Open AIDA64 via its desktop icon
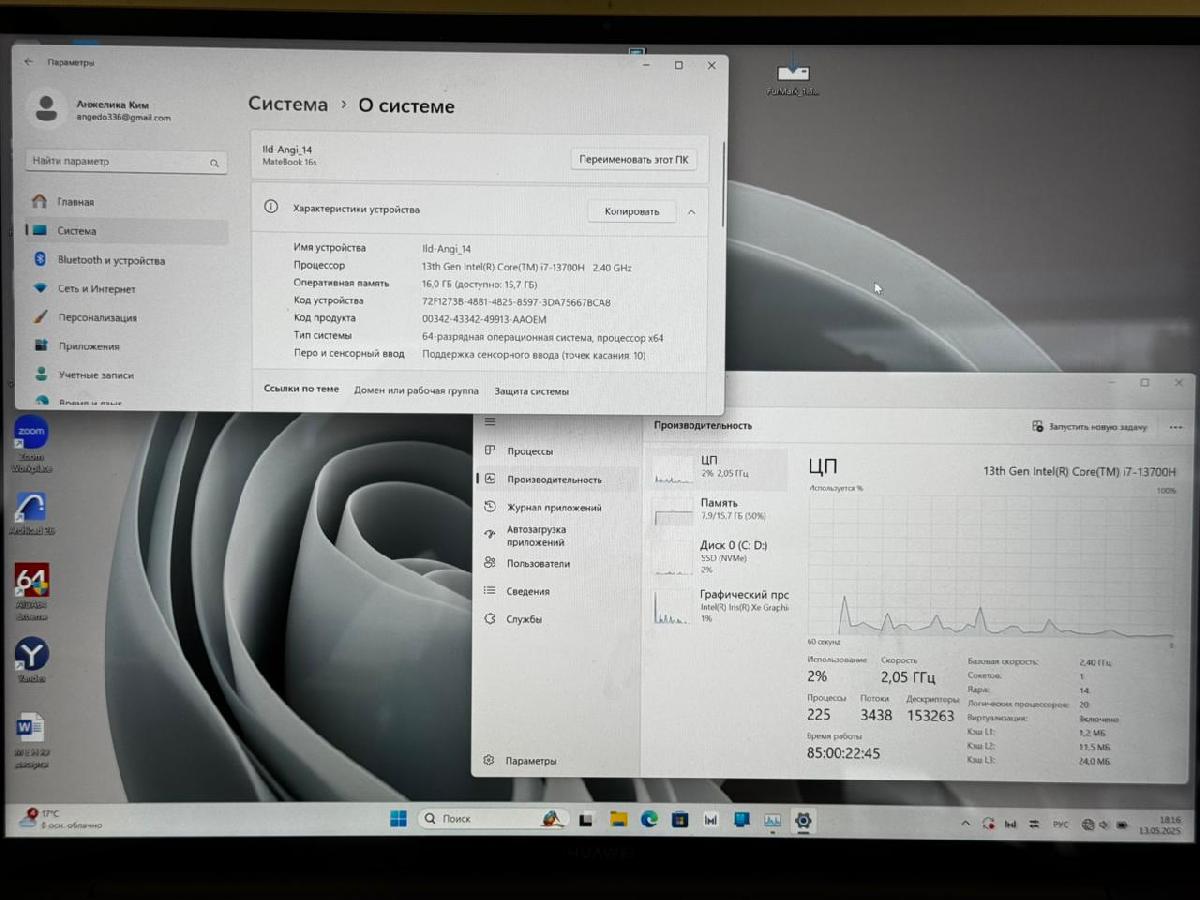The width and height of the screenshot is (1200, 900). point(30,583)
